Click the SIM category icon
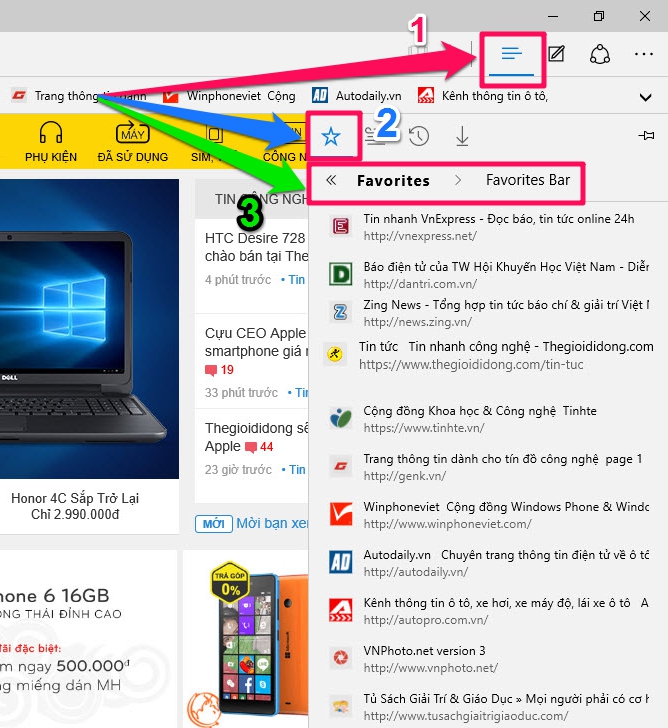 point(214,134)
